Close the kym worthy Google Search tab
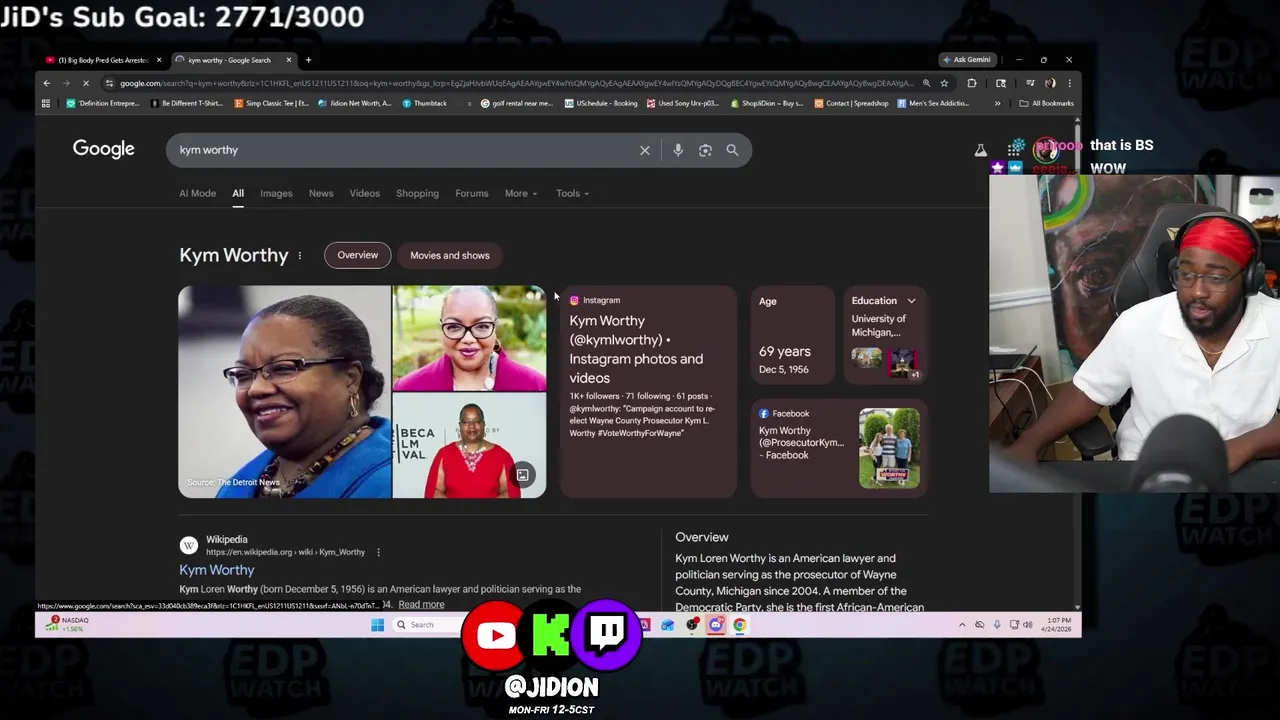 (288, 60)
